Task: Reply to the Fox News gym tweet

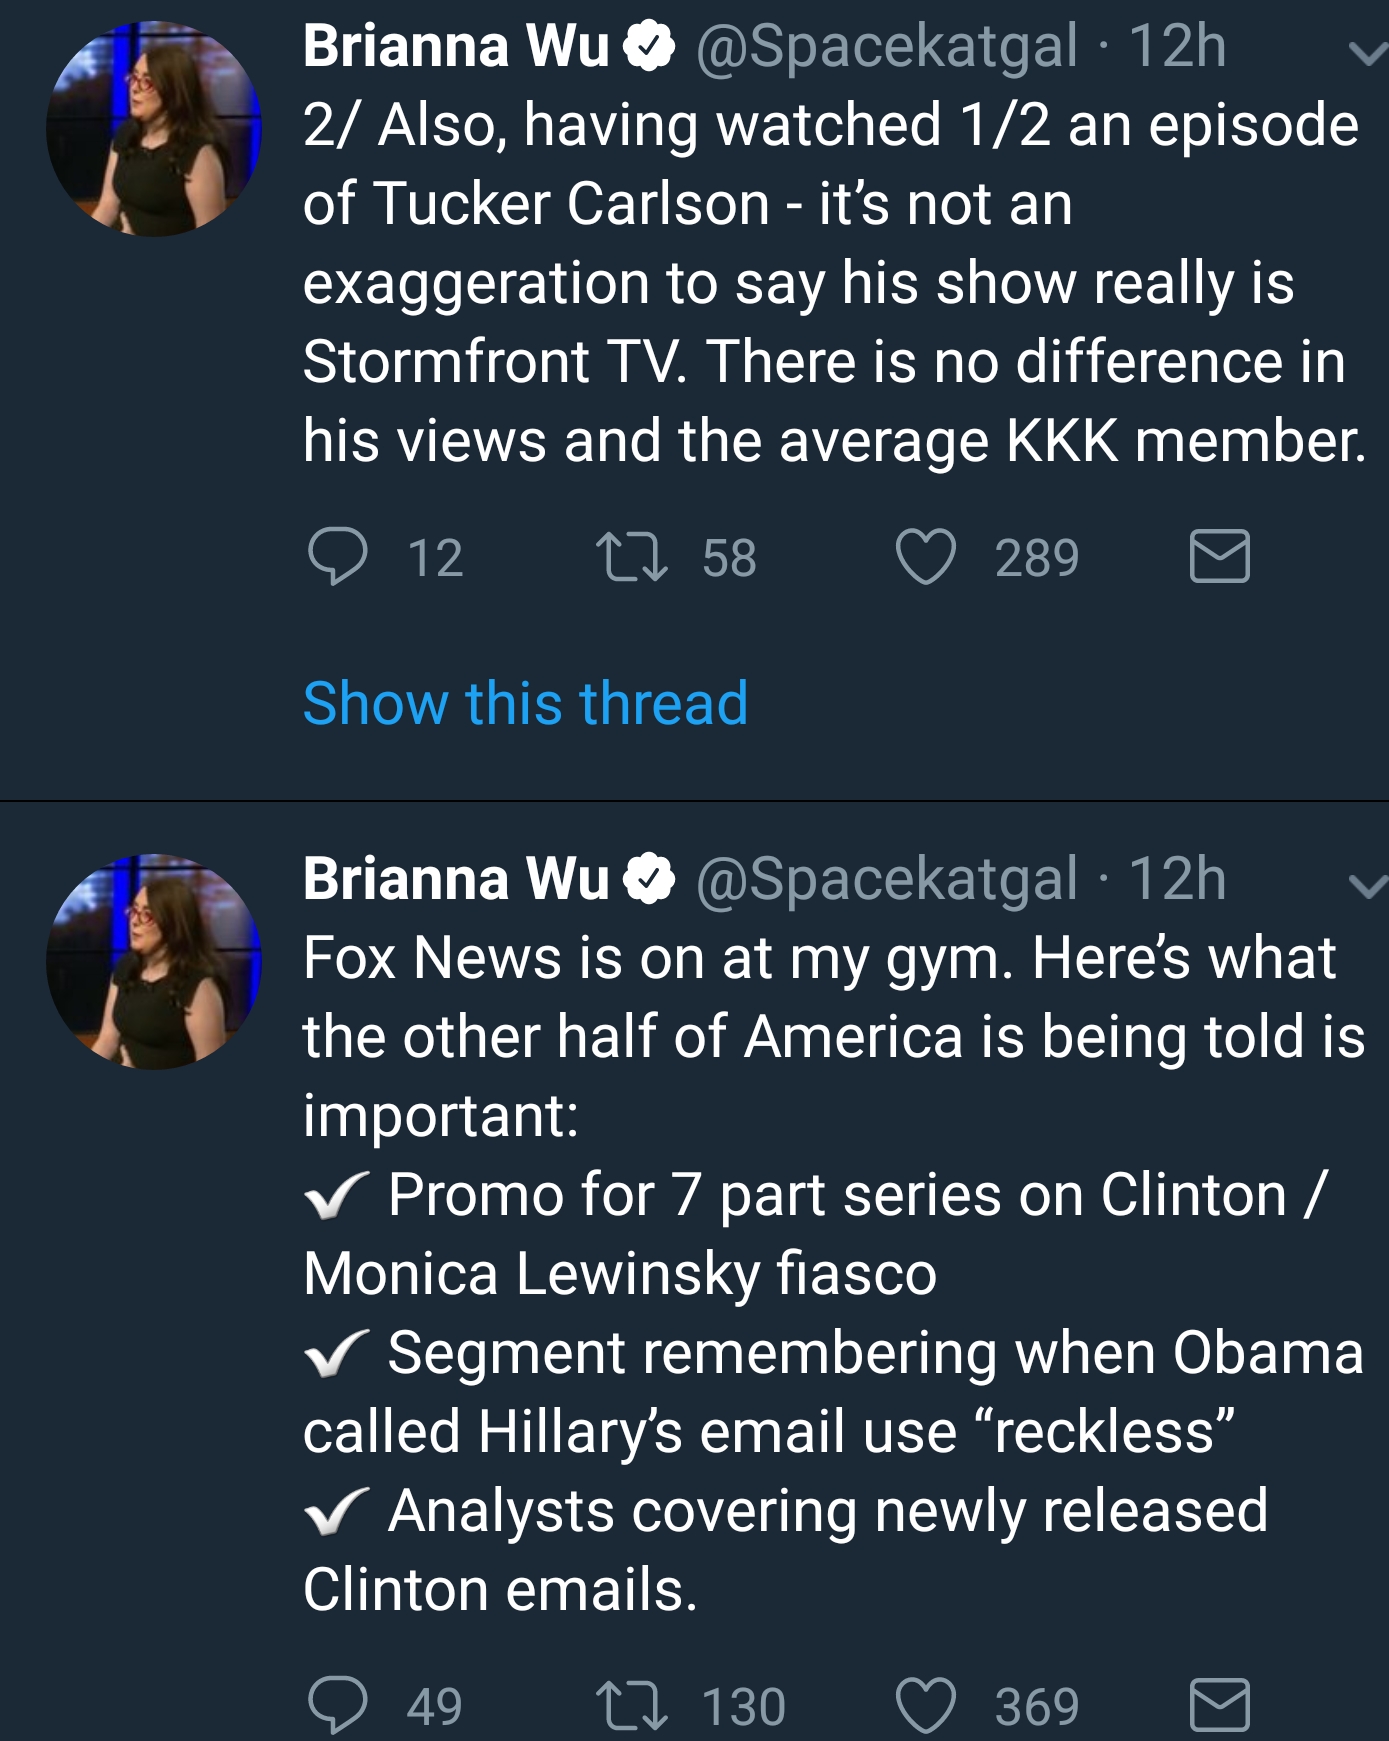Action: coord(337,1705)
